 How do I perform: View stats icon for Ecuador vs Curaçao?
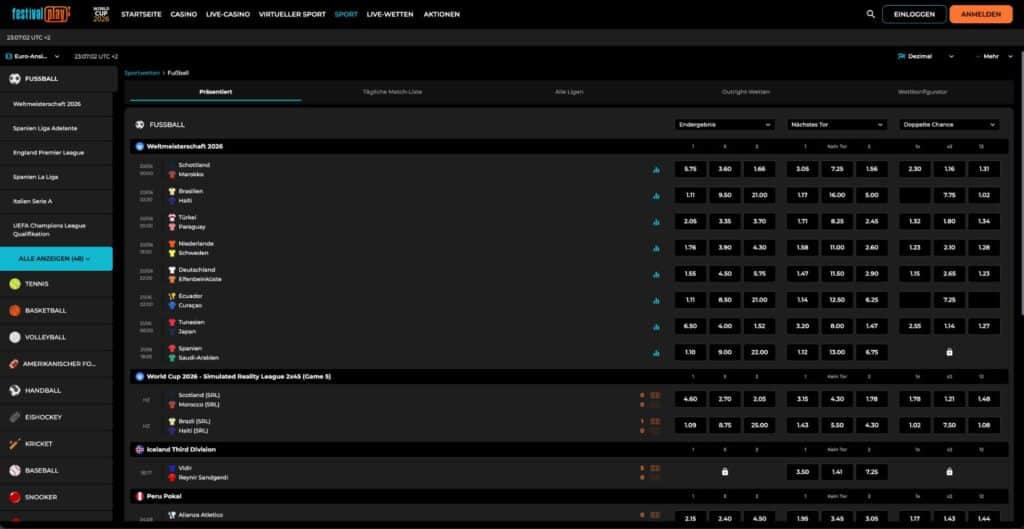pyautogui.click(x=656, y=300)
